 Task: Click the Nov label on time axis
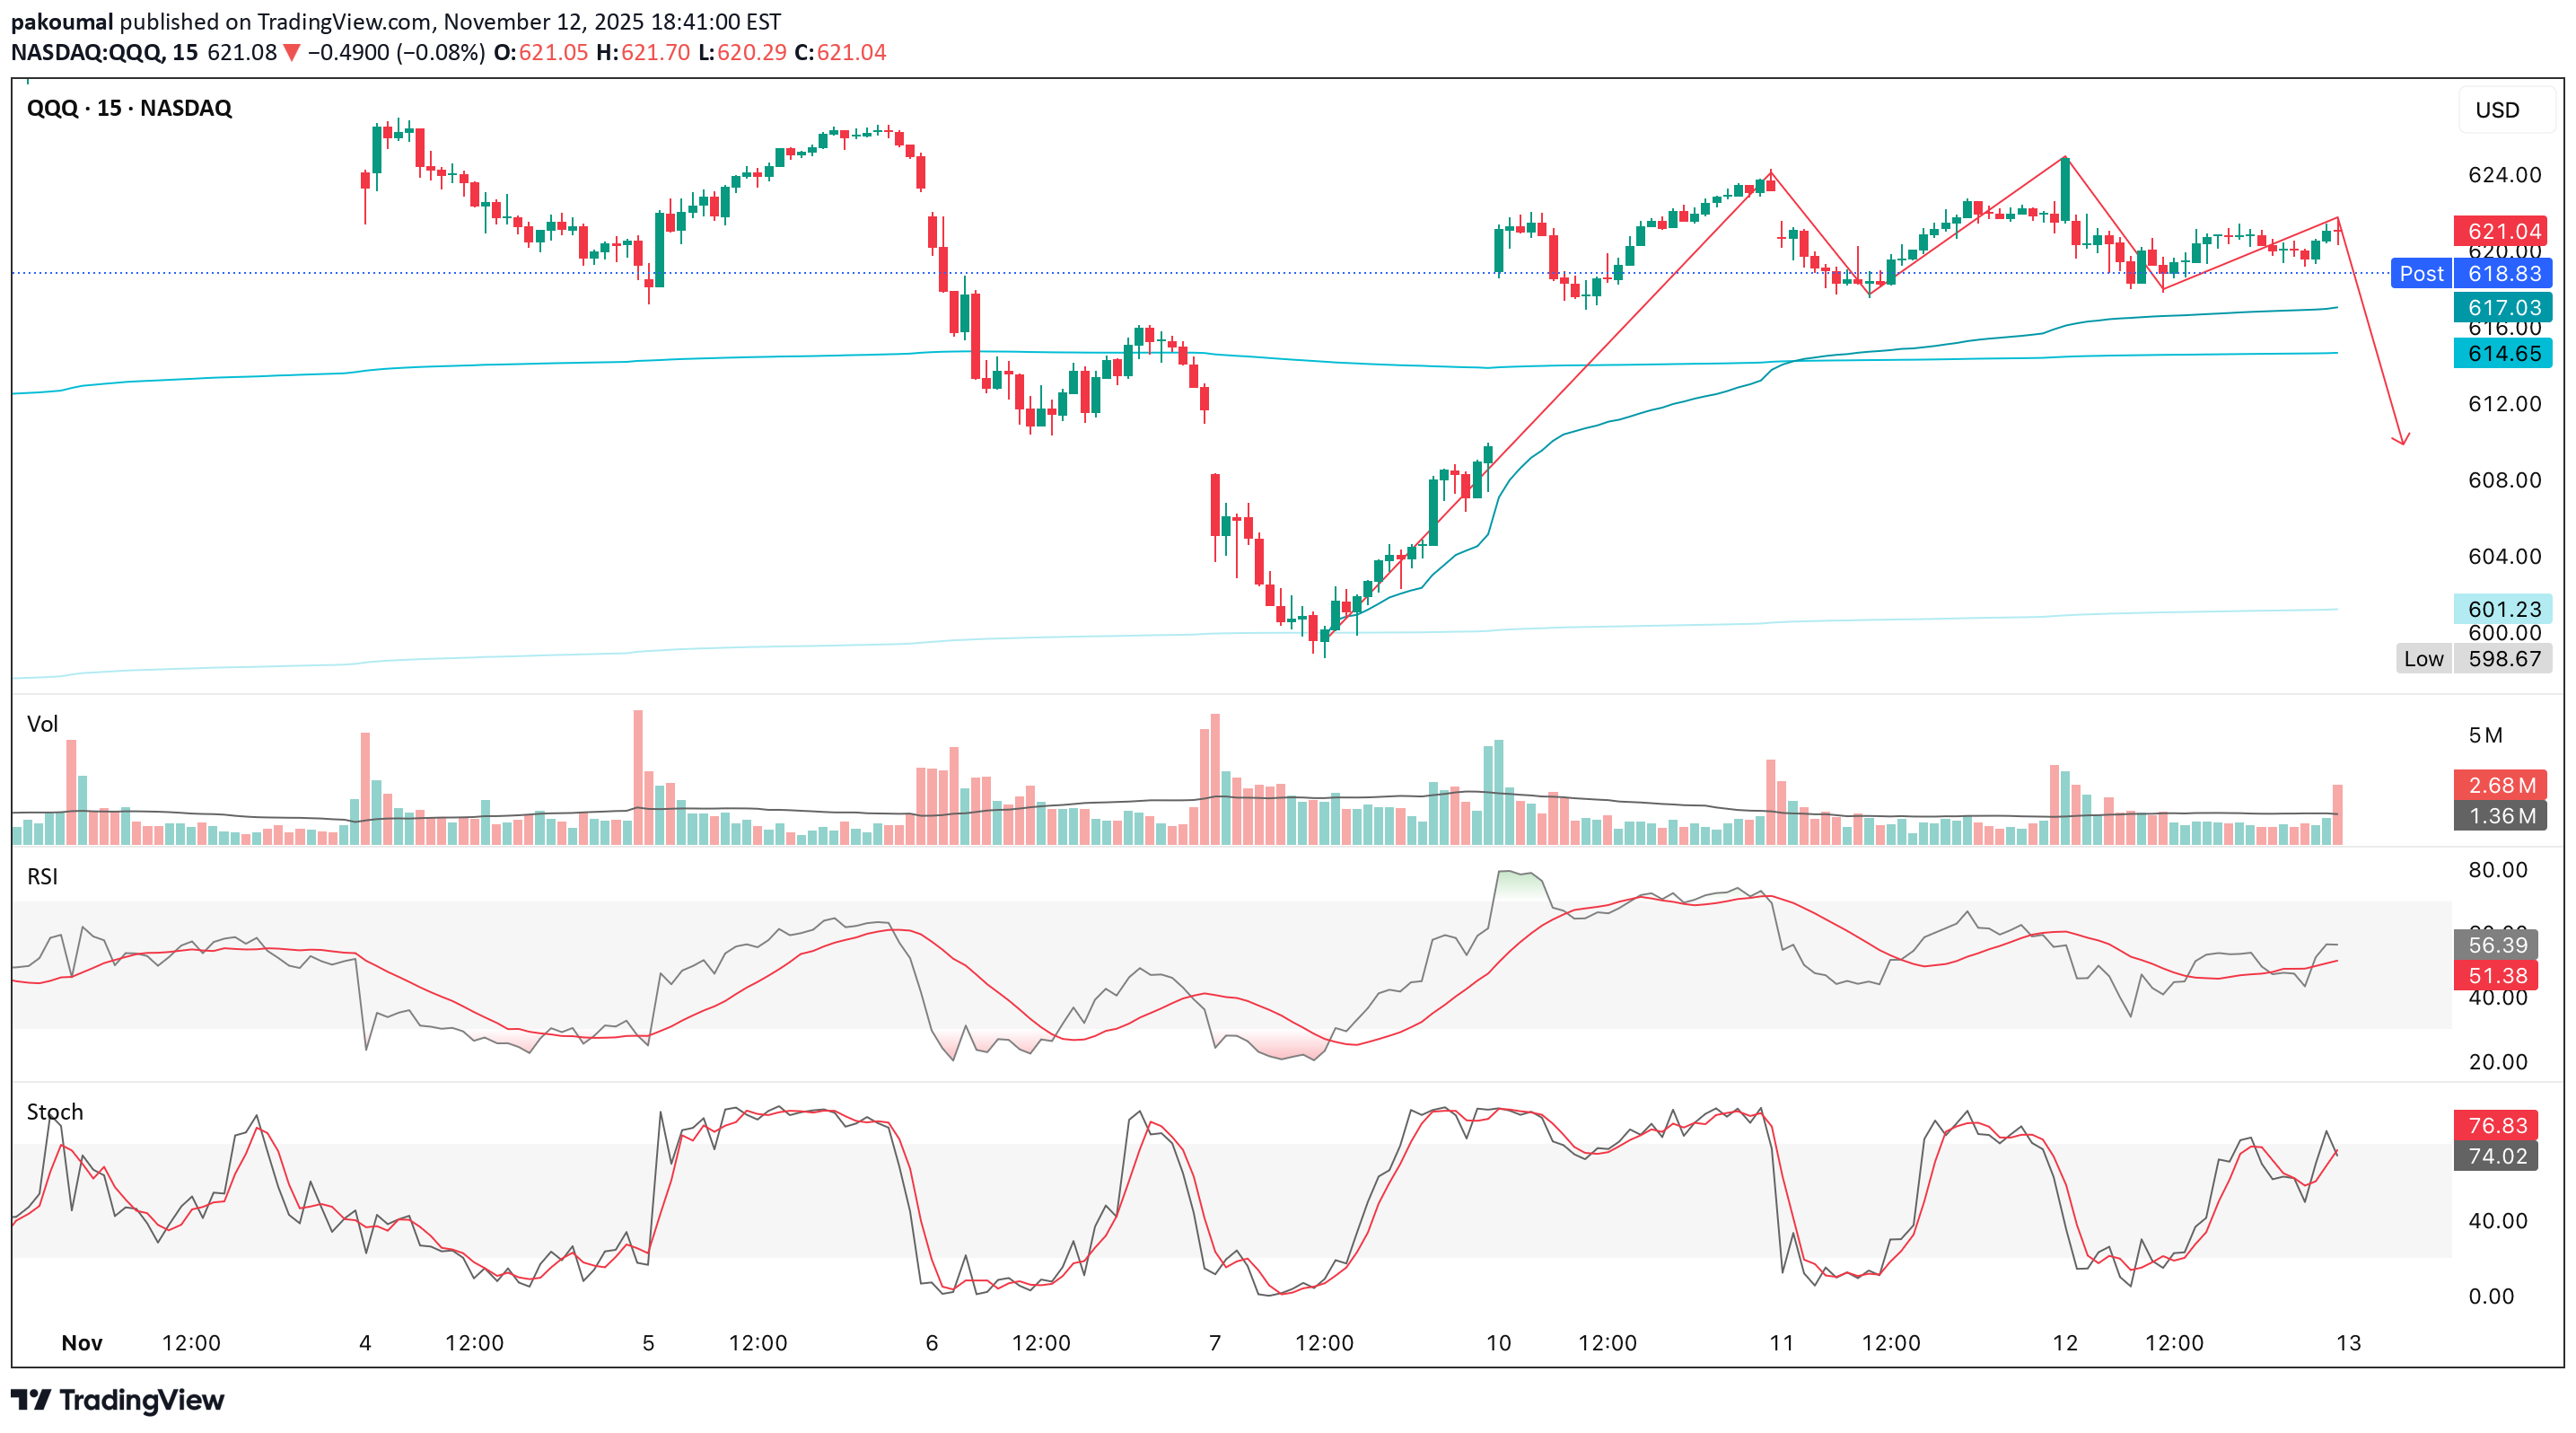[82, 1343]
